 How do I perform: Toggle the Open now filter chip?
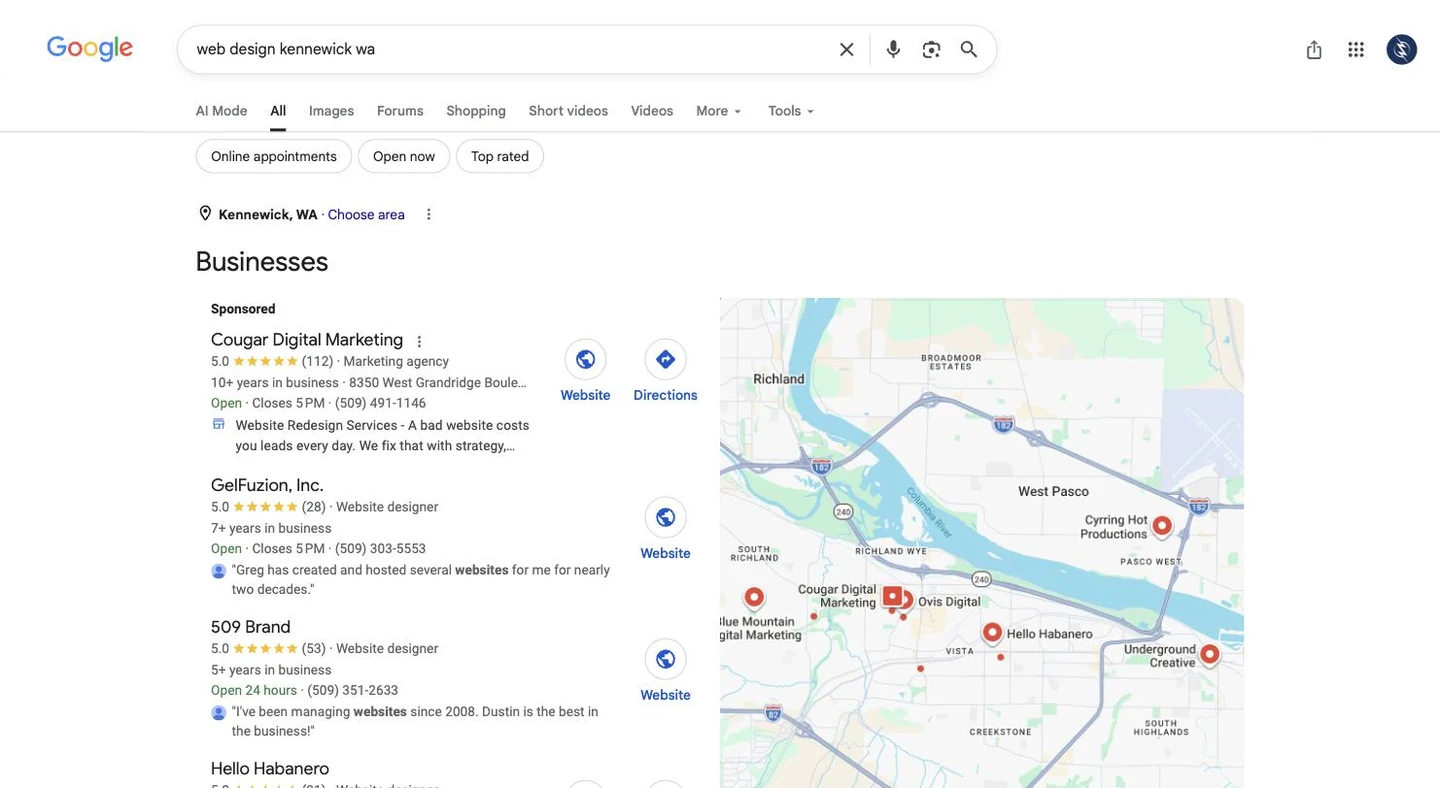pyautogui.click(x=404, y=156)
